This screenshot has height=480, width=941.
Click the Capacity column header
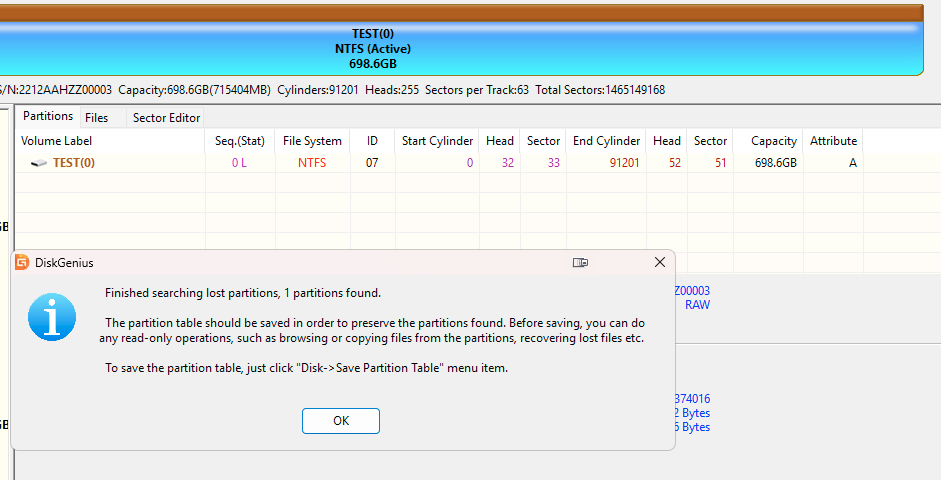(x=773, y=141)
